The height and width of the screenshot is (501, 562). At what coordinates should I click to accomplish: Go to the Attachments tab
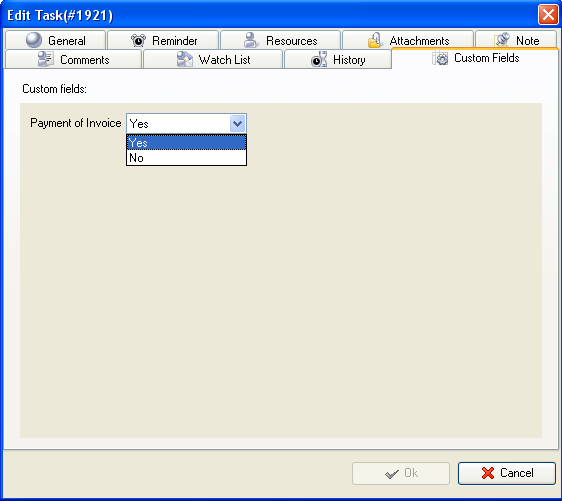point(408,40)
